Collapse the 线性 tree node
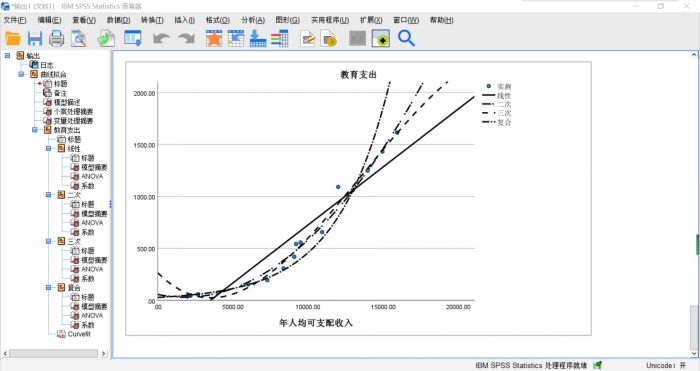This screenshot has width=700, height=371. (x=49, y=148)
